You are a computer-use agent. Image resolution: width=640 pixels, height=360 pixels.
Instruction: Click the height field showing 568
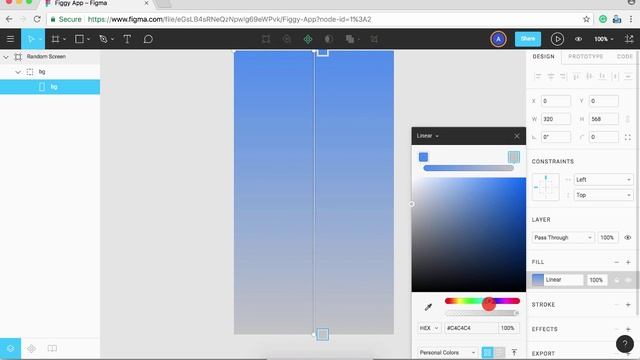[604, 119]
